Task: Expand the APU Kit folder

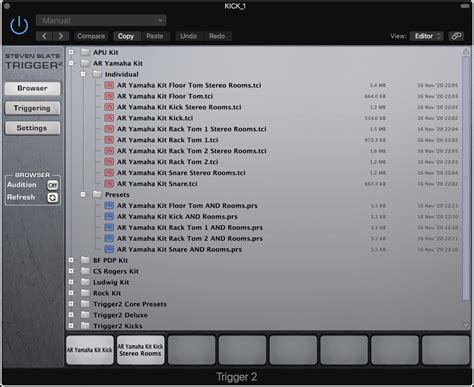Action: (71, 52)
